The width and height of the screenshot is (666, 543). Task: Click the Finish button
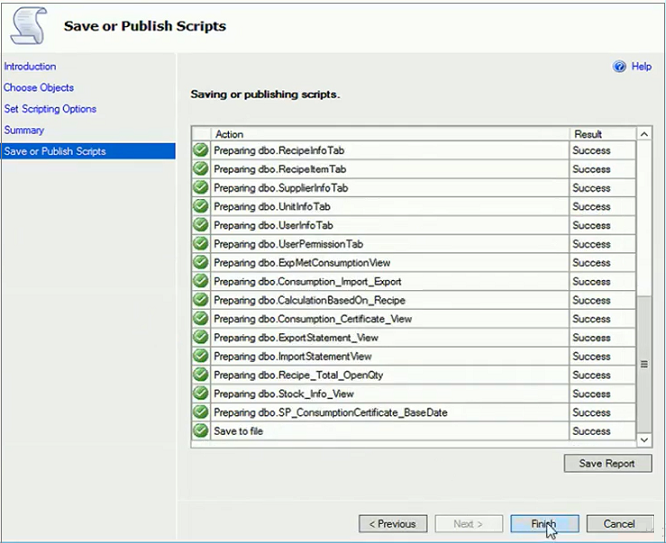(544, 523)
